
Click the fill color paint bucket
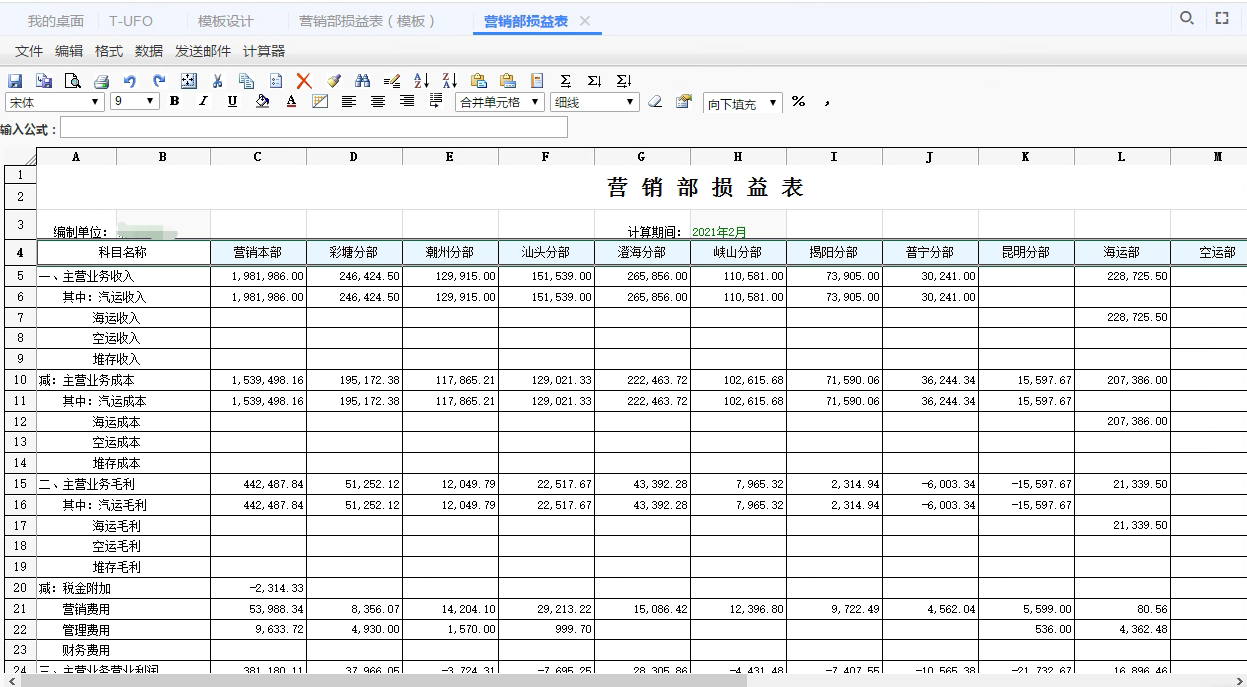pyautogui.click(x=262, y=101)
